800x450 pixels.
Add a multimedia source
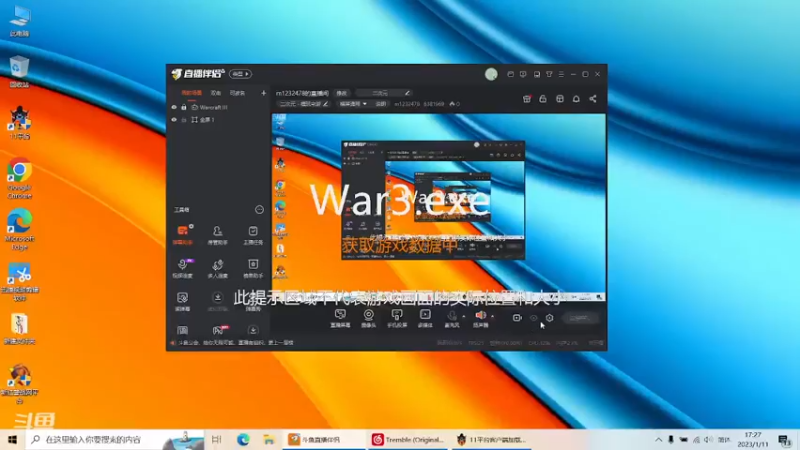click(x=425, y=318)
